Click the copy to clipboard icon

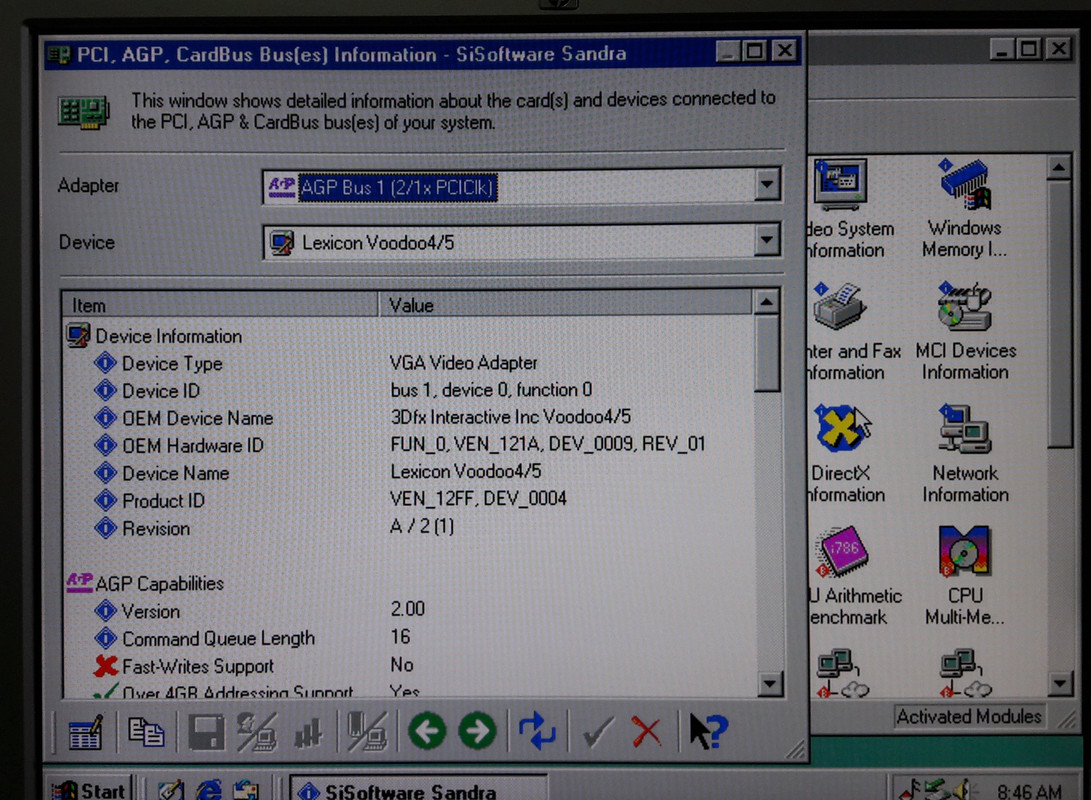(146, 731)
